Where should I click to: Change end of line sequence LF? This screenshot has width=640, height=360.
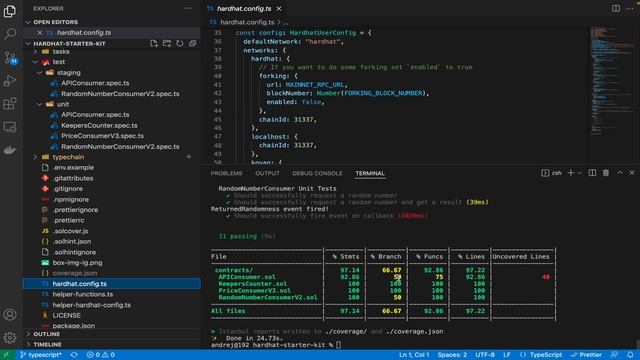point(507,355)
